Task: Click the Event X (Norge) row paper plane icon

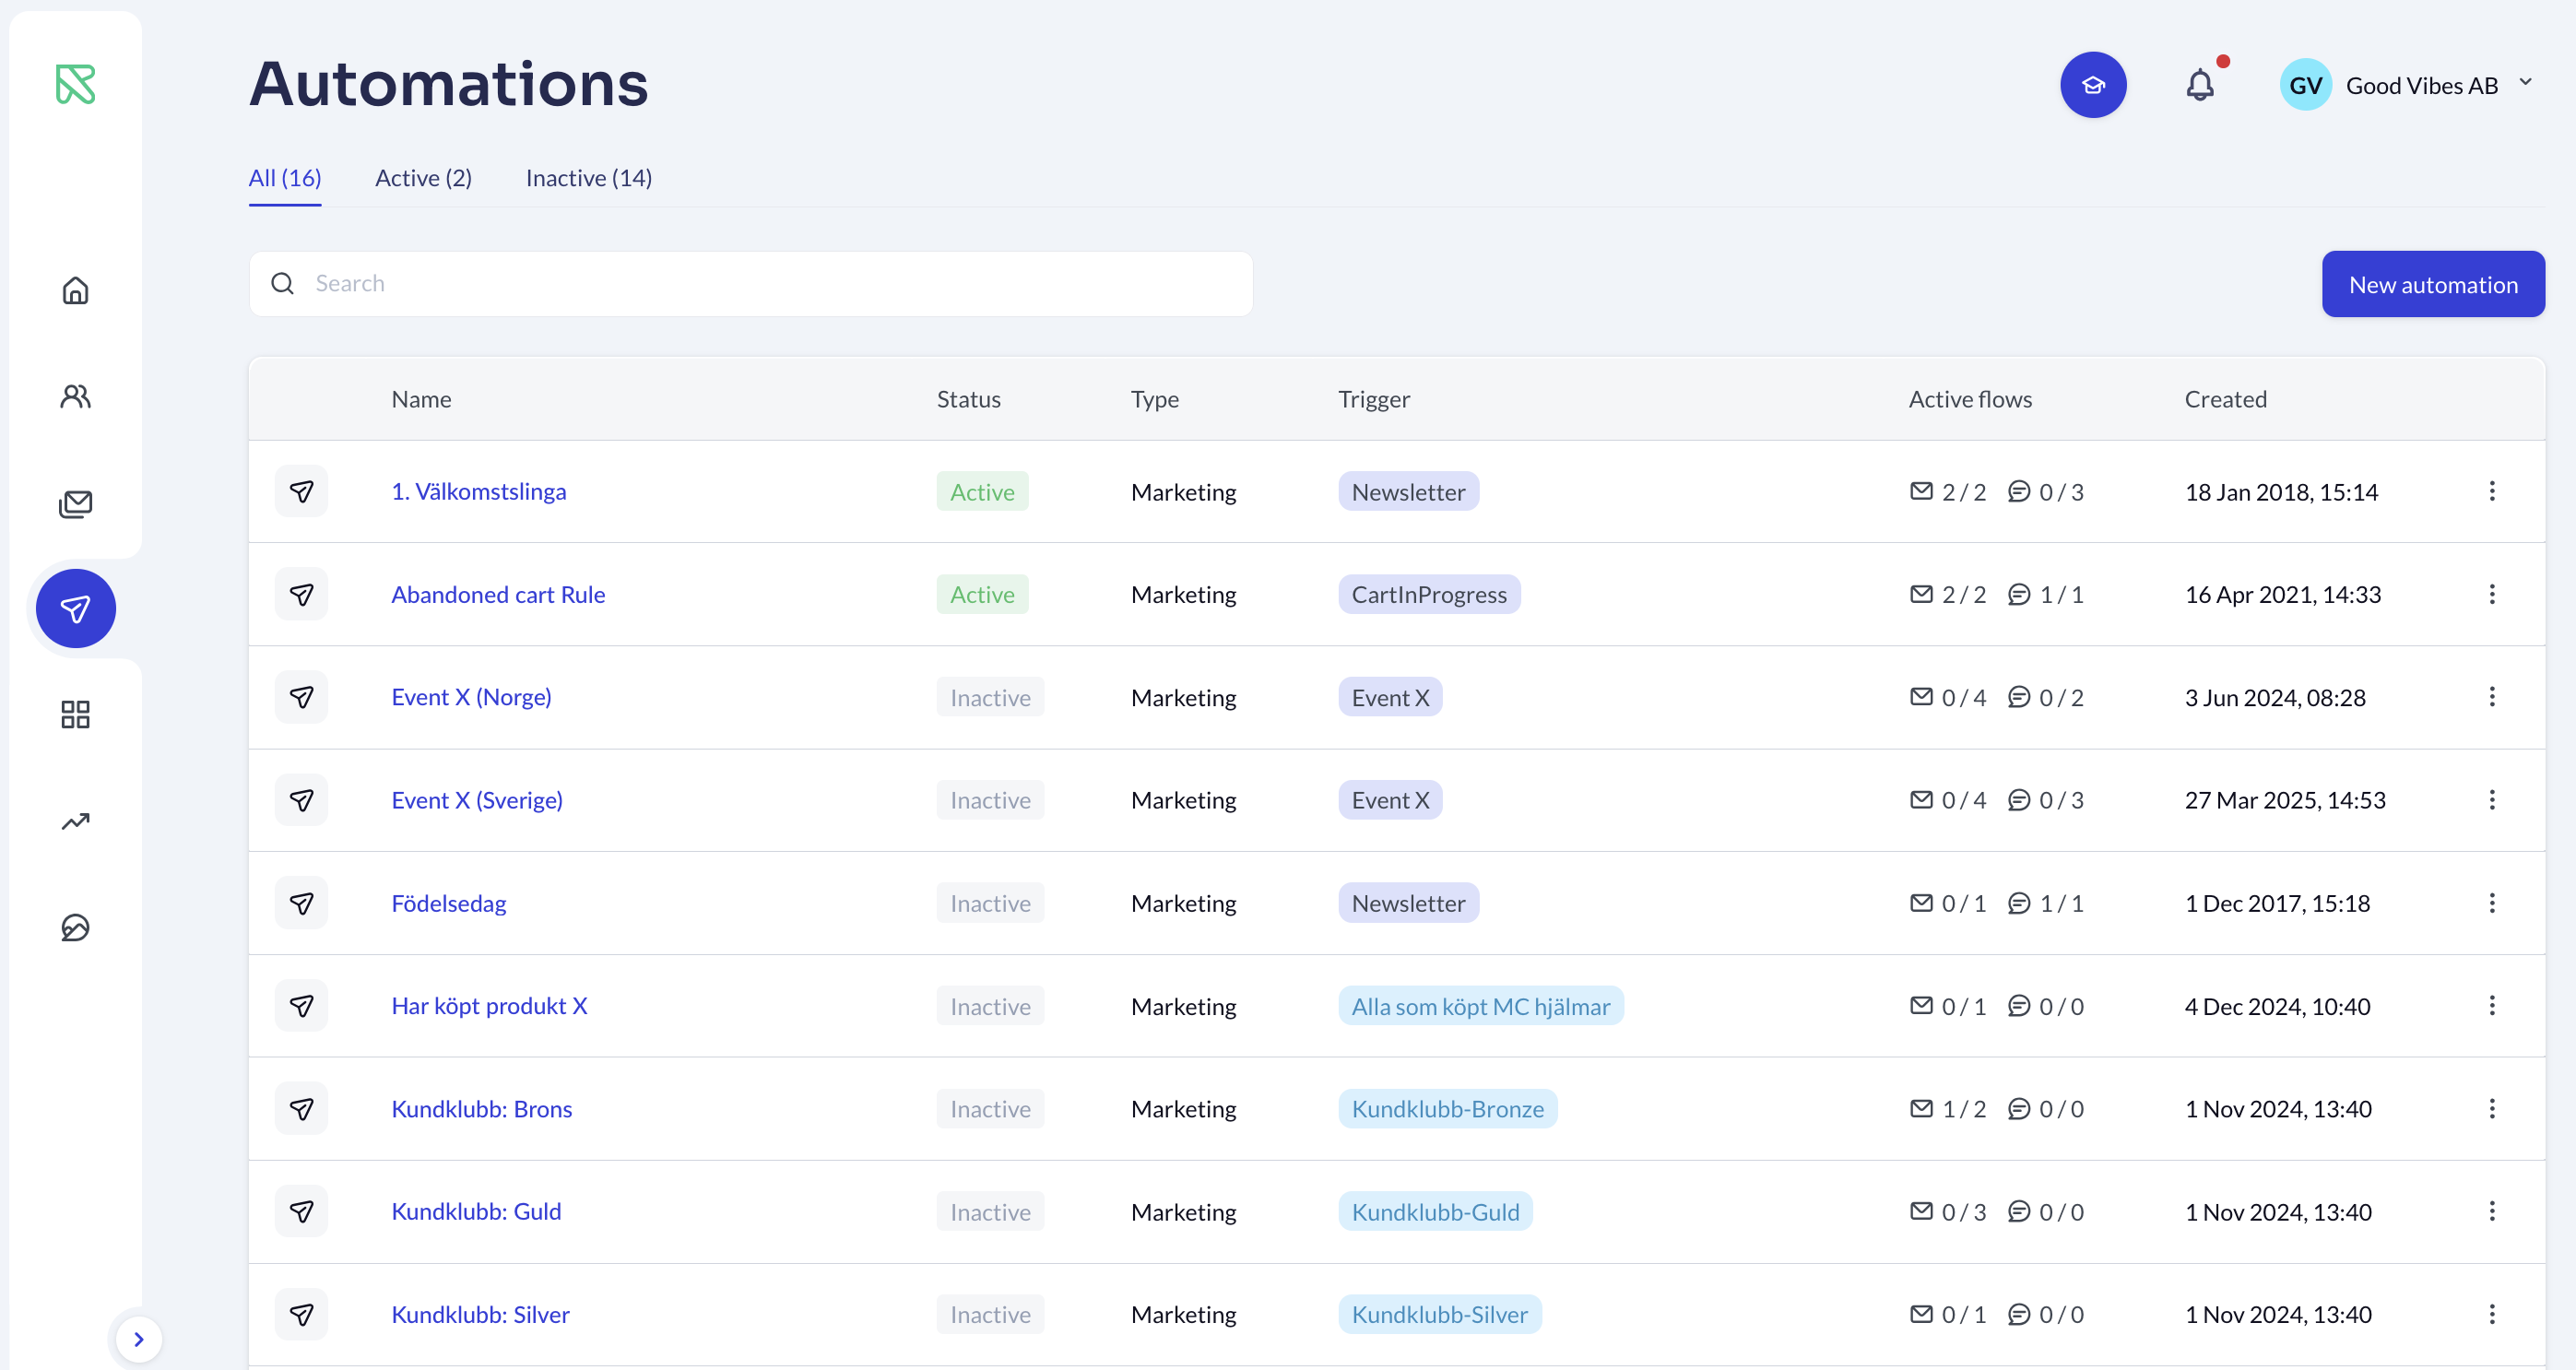Action: 301,697
